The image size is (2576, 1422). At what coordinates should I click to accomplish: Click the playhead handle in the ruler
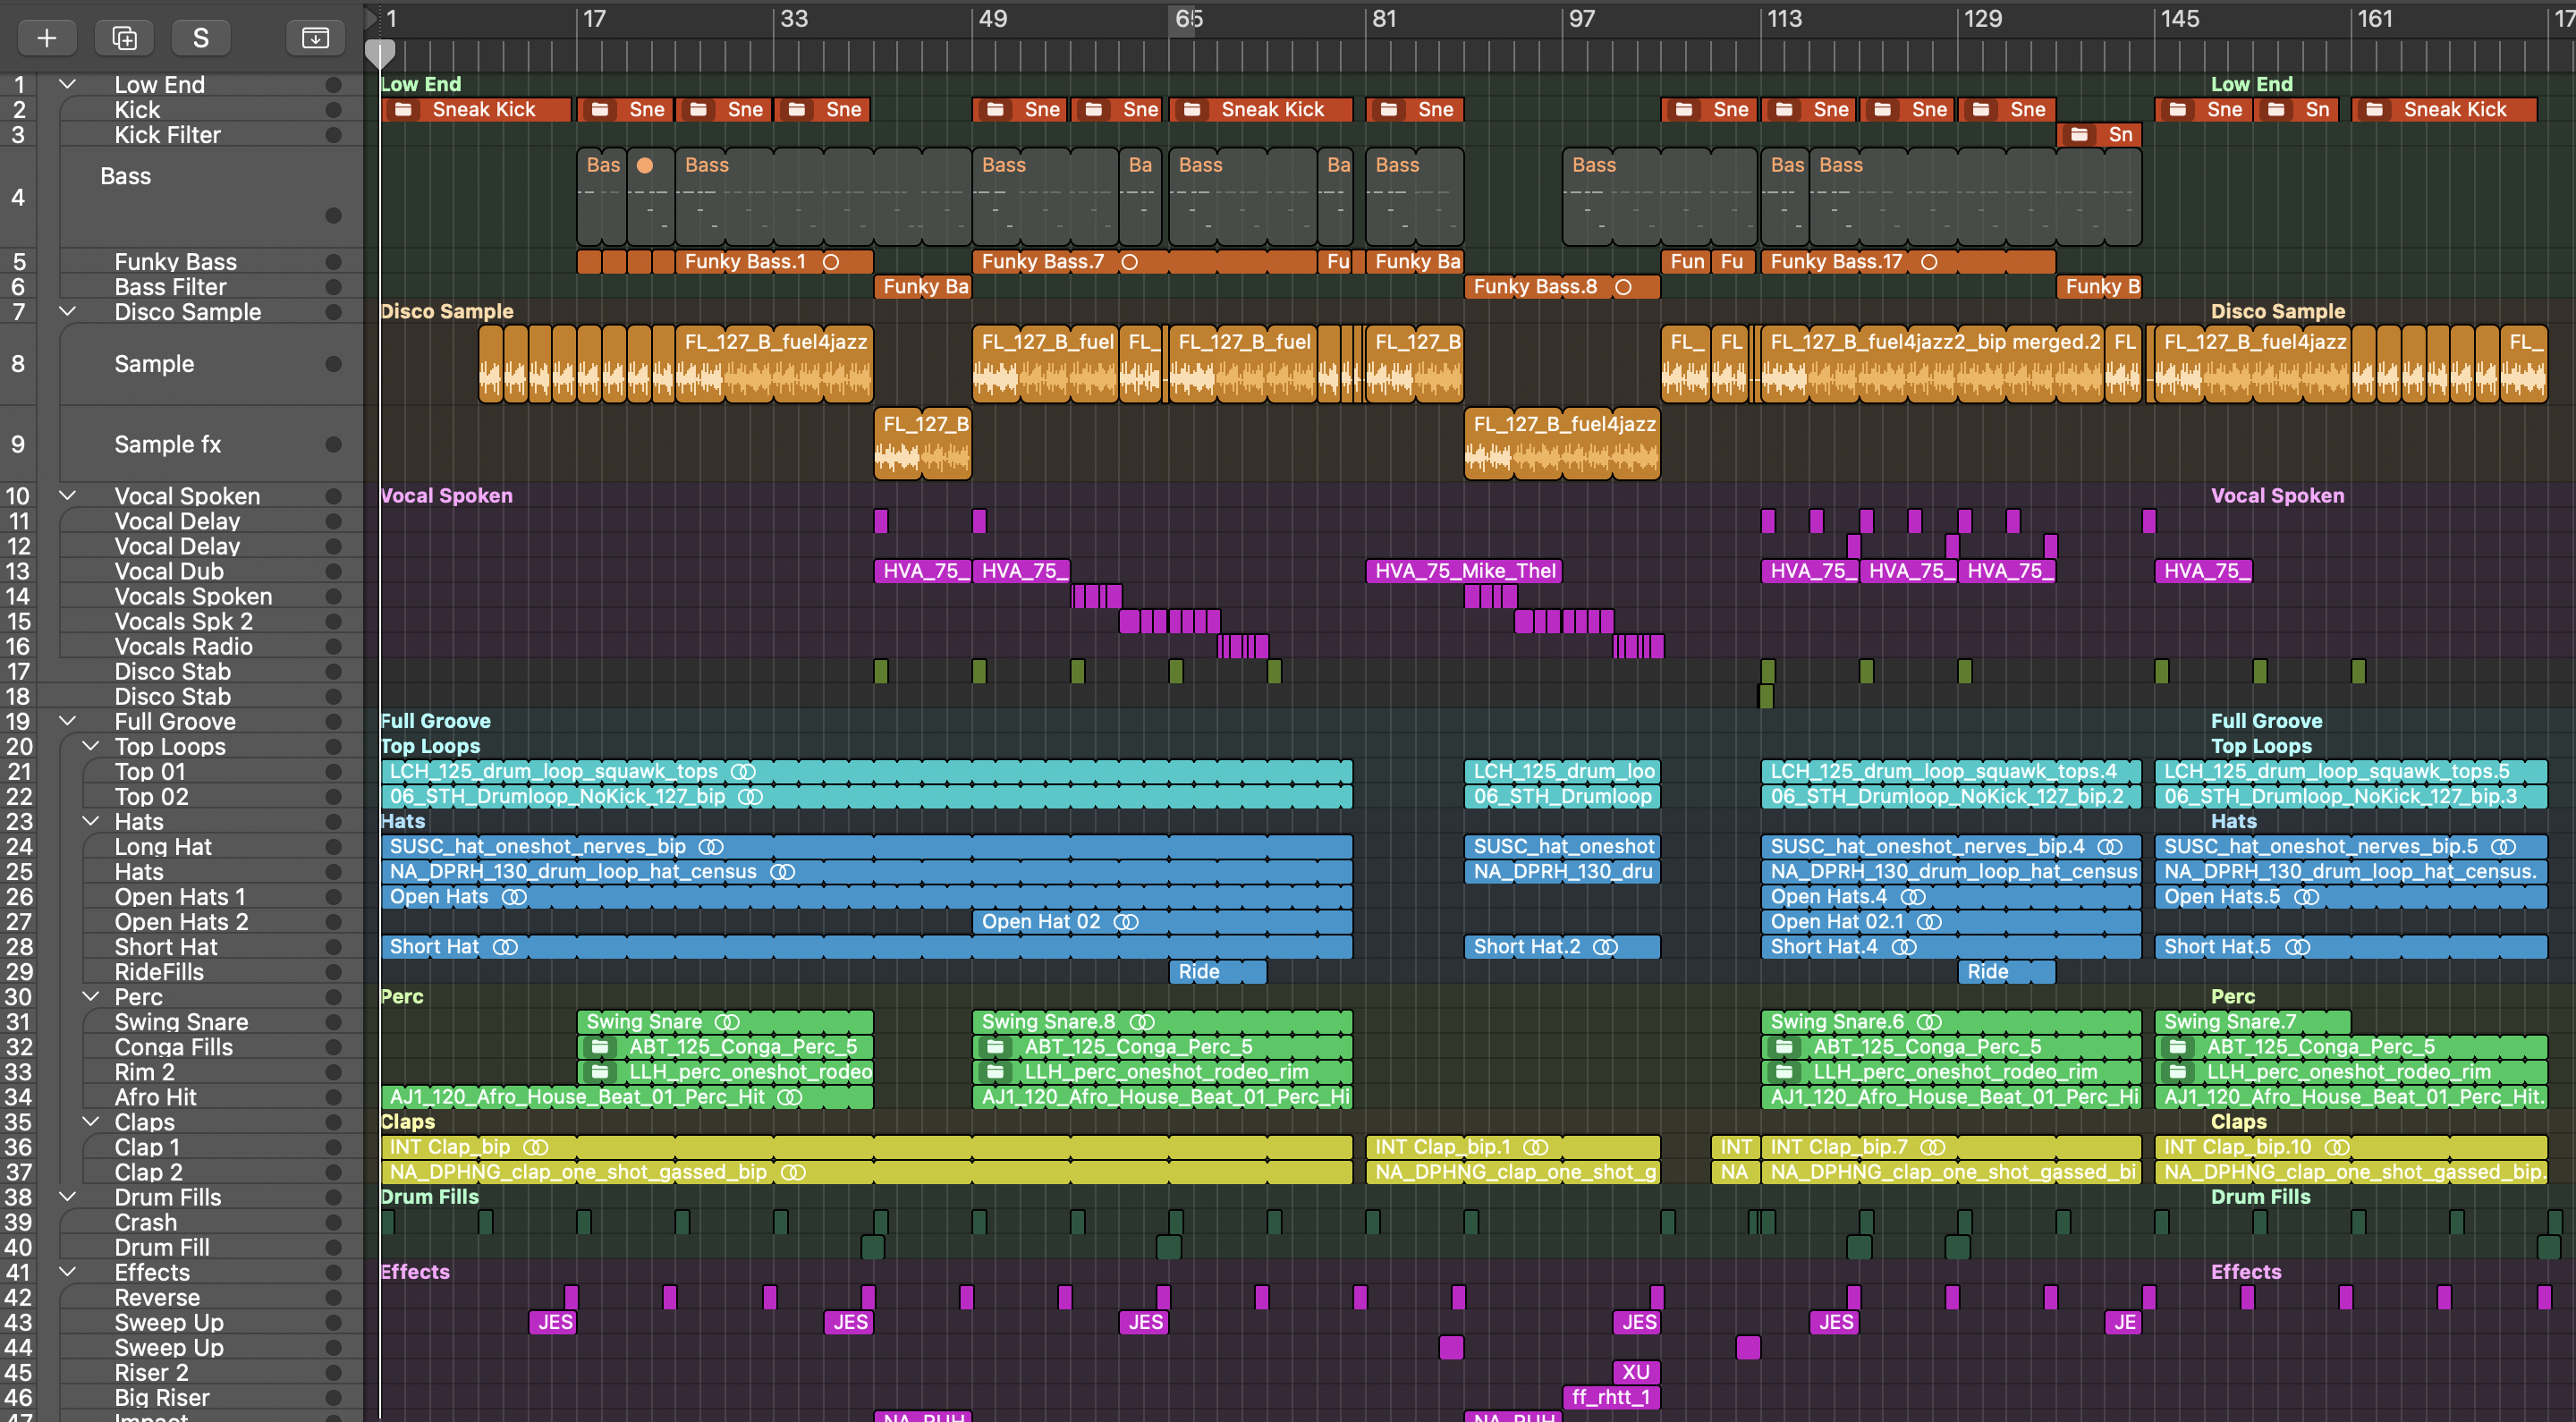pos(380,52)
